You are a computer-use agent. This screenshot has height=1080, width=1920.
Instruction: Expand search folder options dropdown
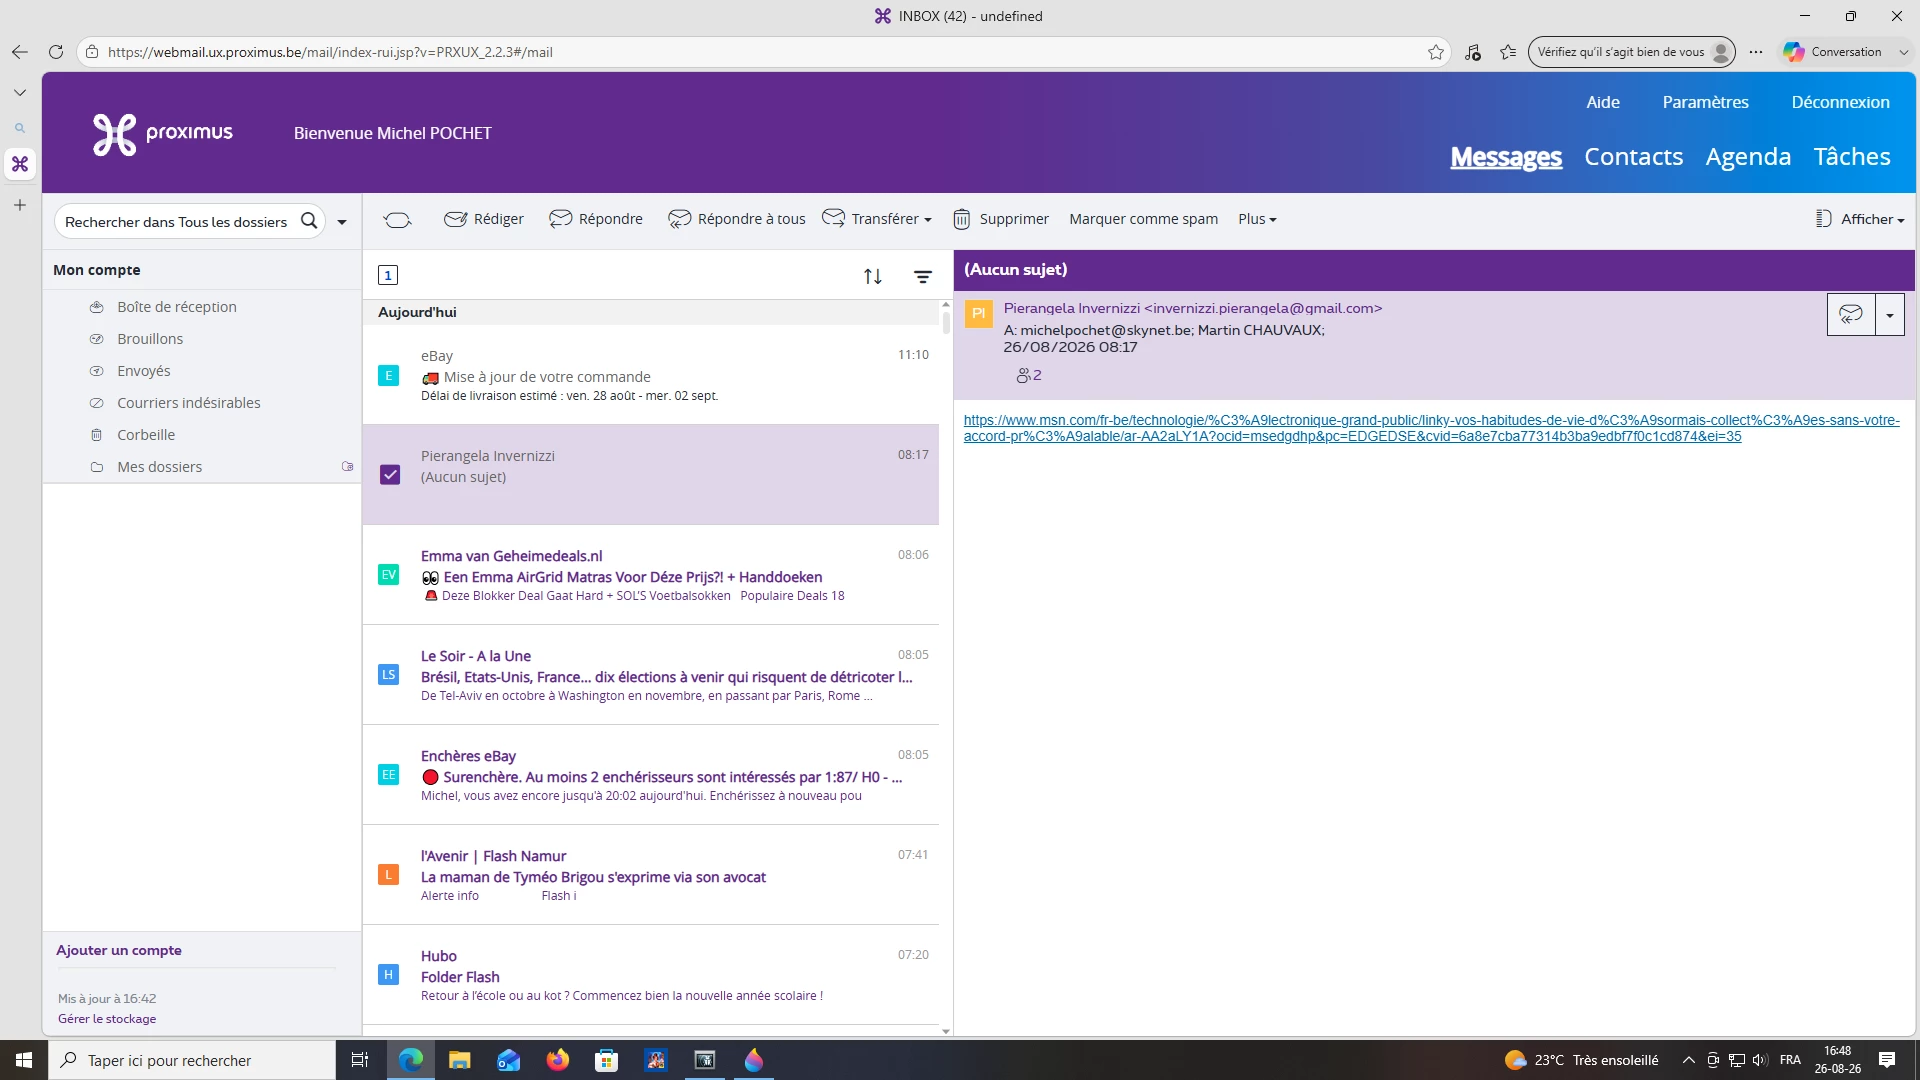pos(342,222)
